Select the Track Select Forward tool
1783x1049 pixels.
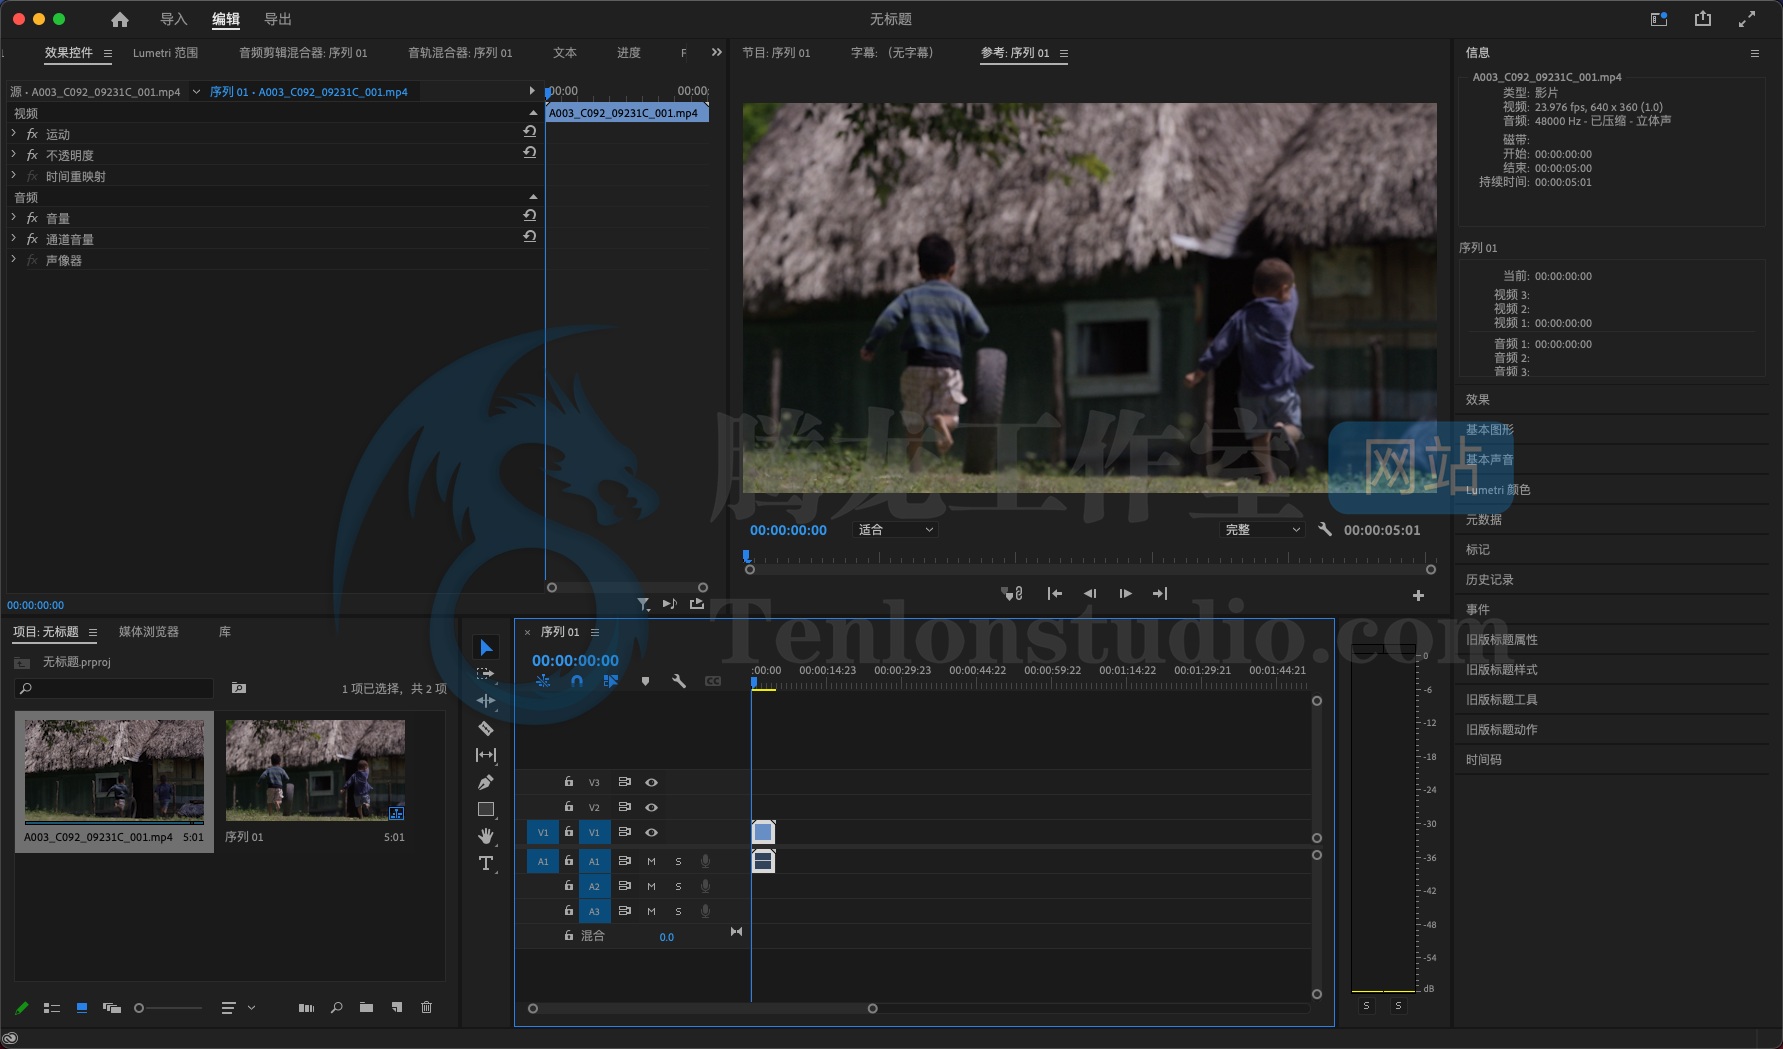pyautogui.click(x=486, y=674)
